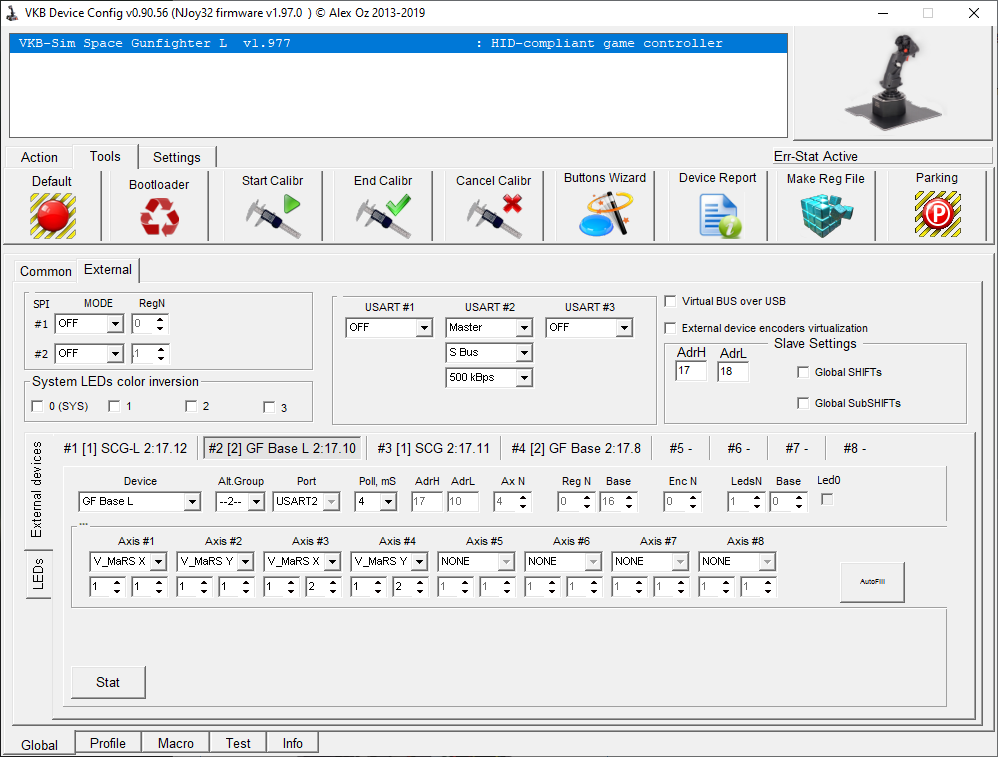The width and height of the screenshot is (998, 757).
Task: Open the Alt.Group dropdown
Action: 256,502
